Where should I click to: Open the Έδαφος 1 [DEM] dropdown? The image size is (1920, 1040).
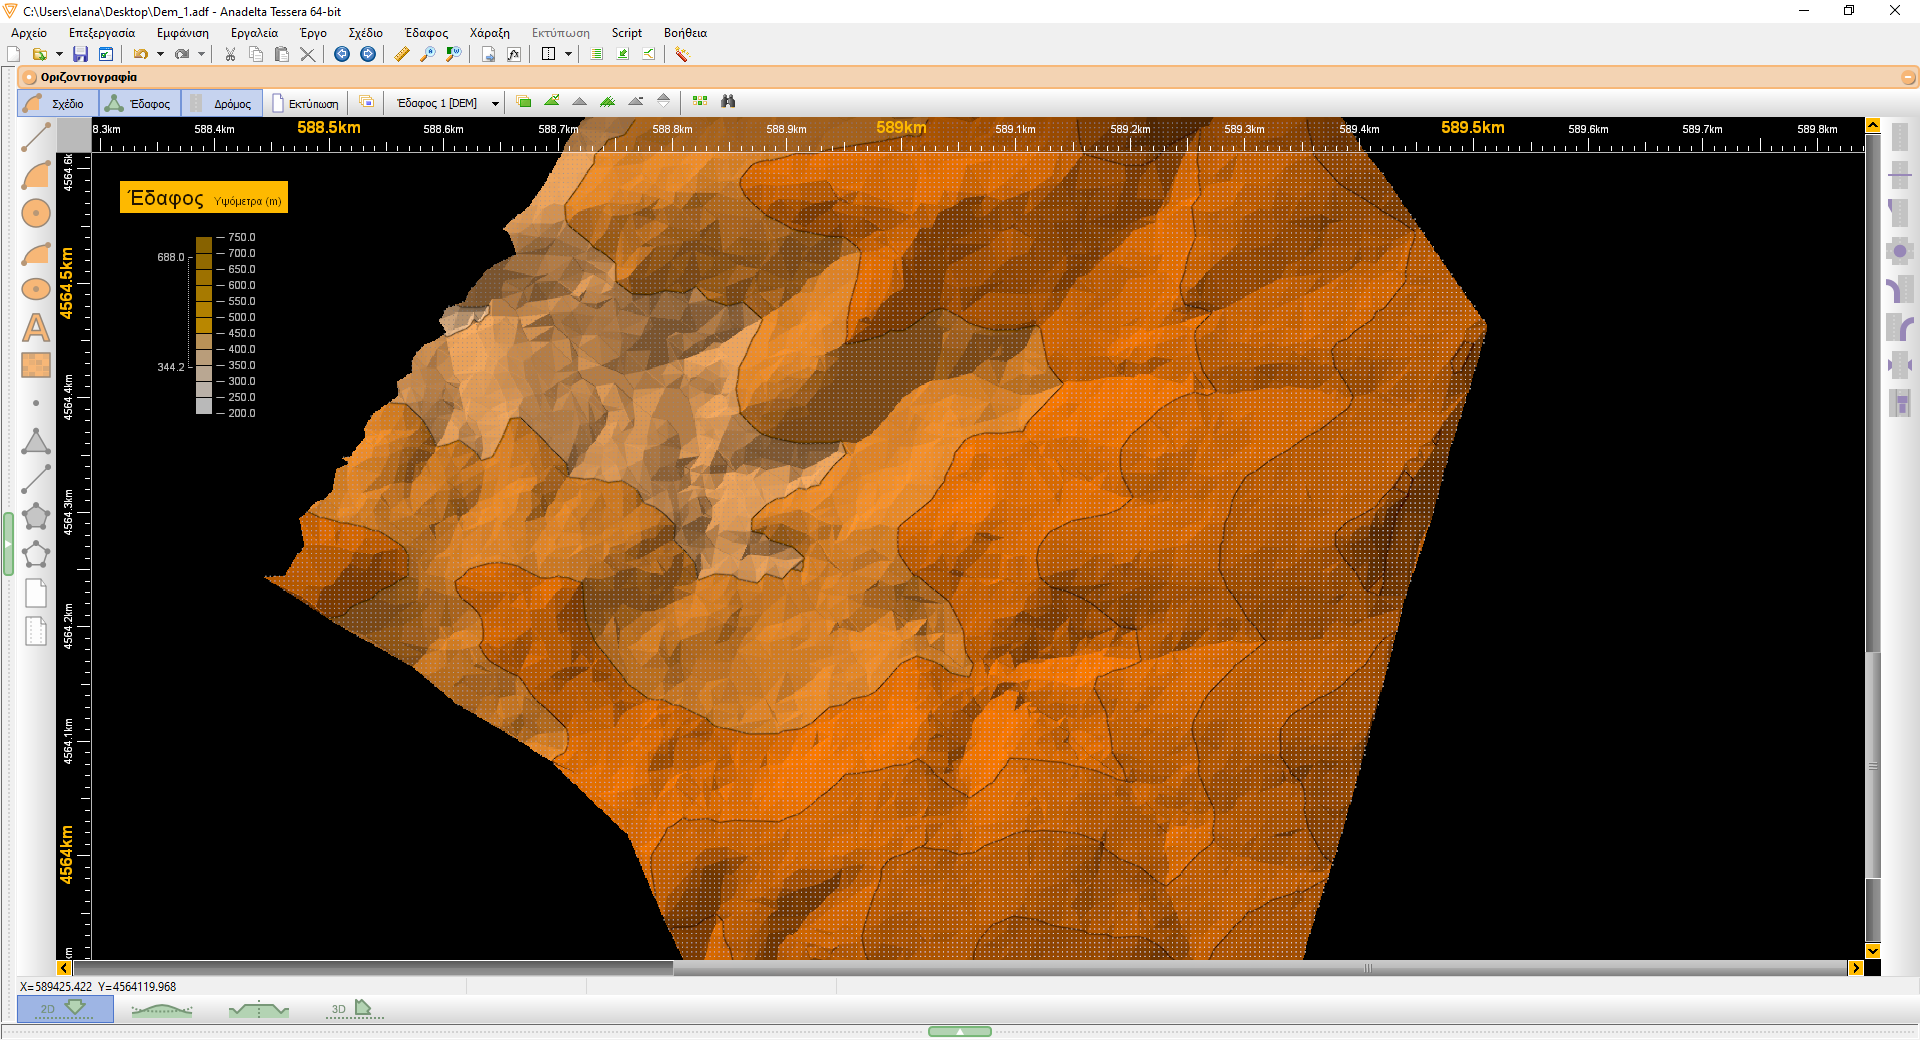coord(447,103)
